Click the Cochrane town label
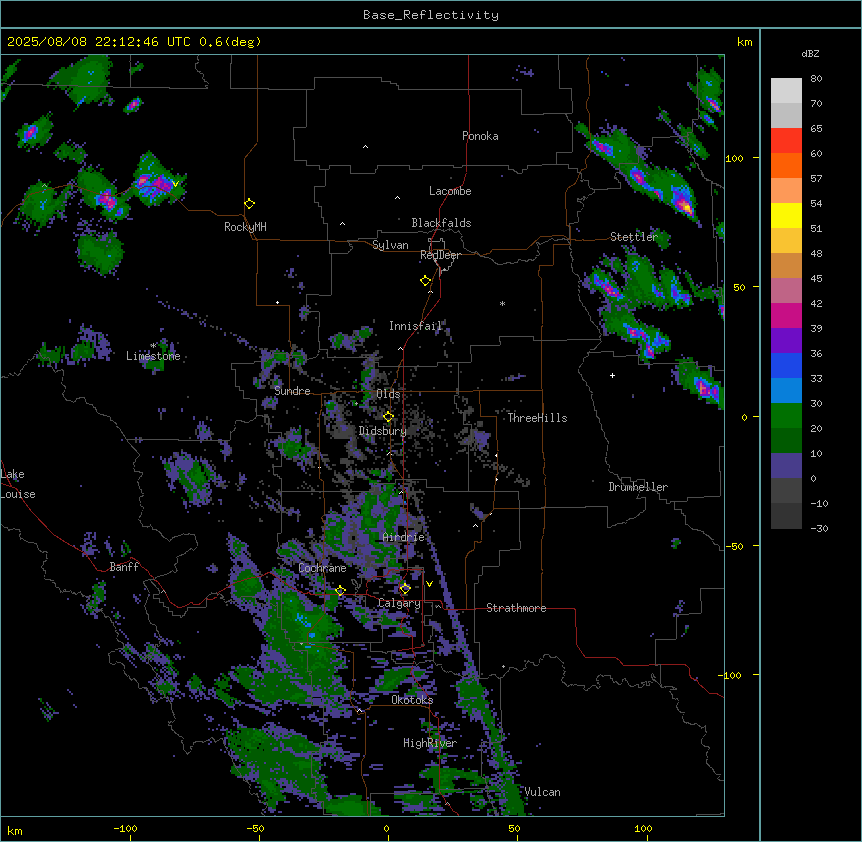Image resolution: width=862 pixels, height=842 pixels. pyautogui.click(x=322, y=568)
